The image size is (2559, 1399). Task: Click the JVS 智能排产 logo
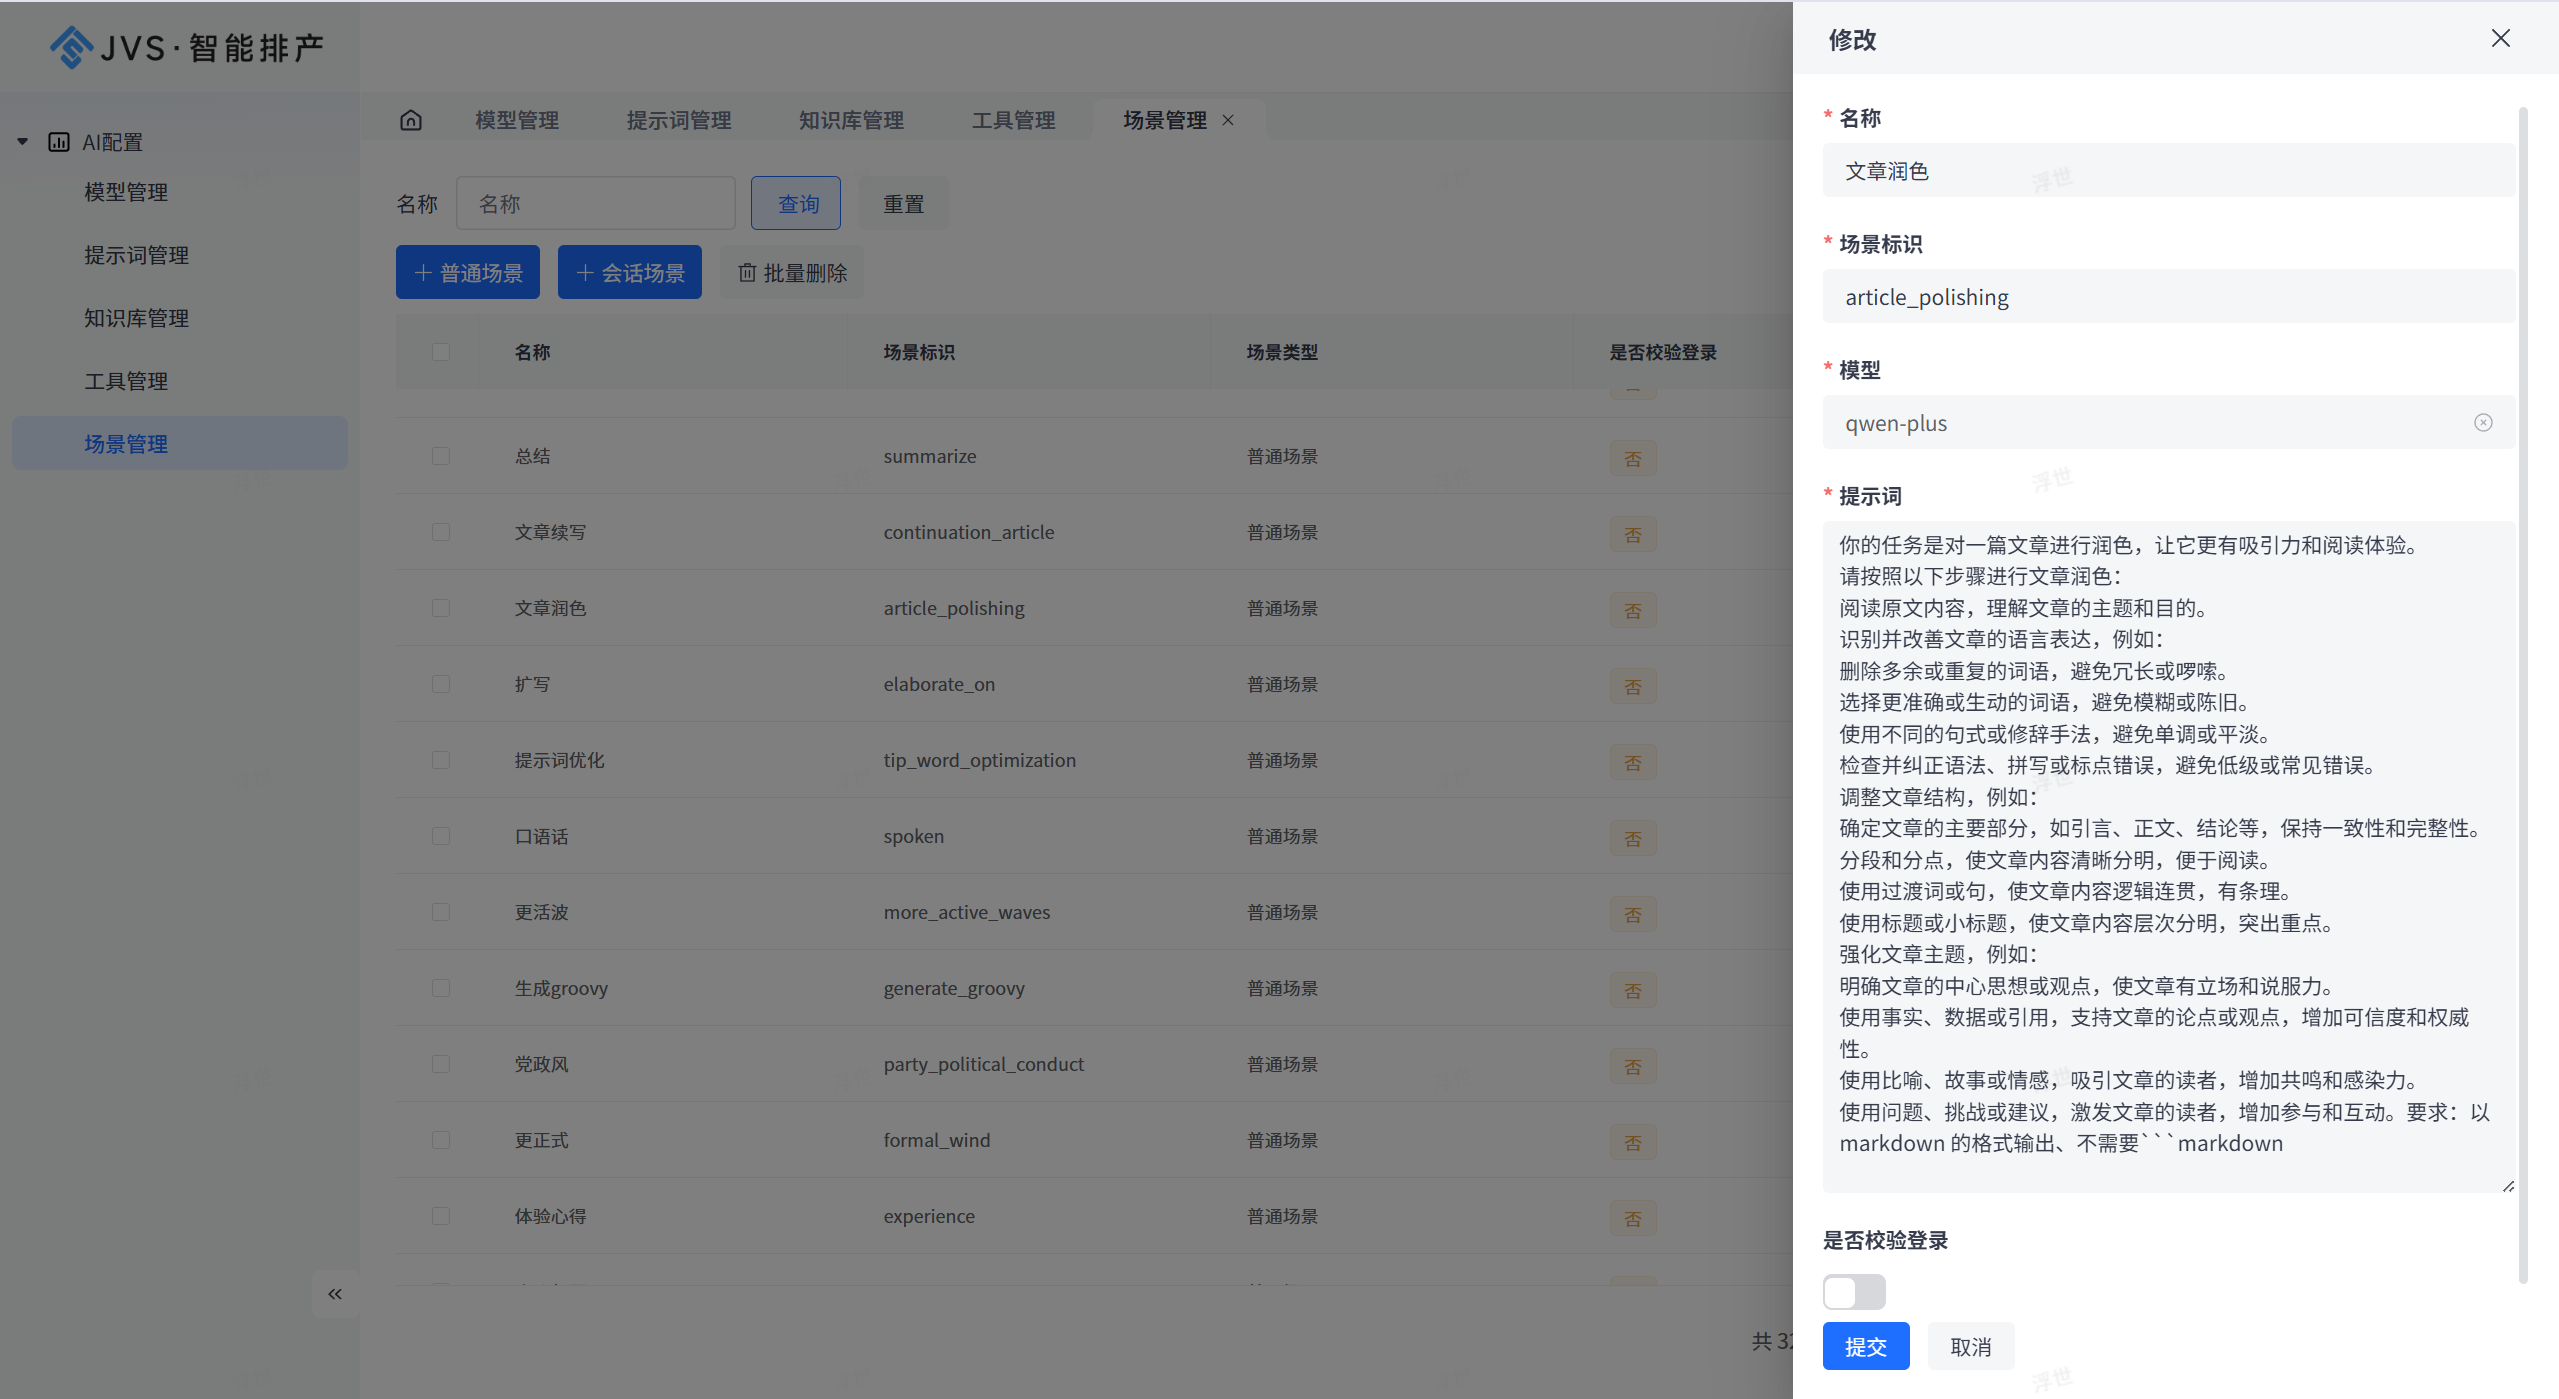[187, 47]
